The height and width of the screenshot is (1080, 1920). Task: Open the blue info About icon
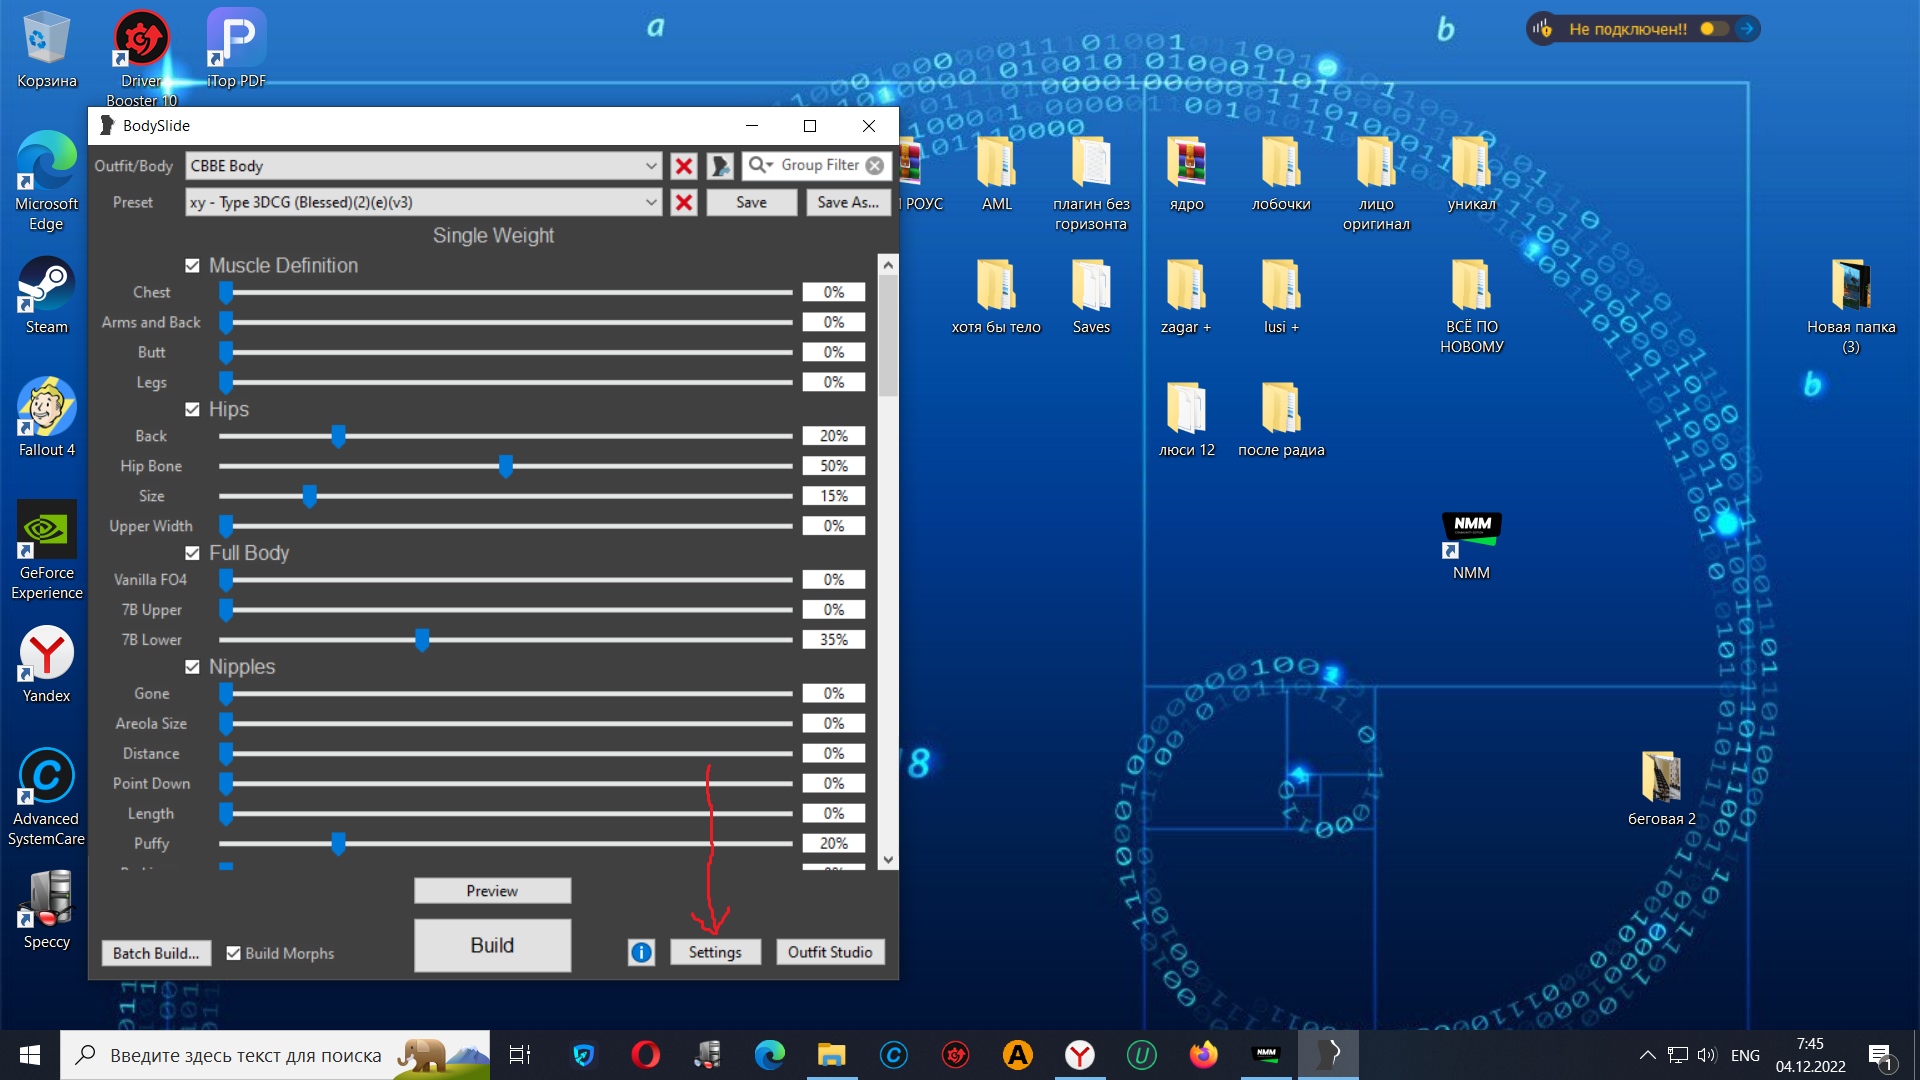(x=641, y=953)
